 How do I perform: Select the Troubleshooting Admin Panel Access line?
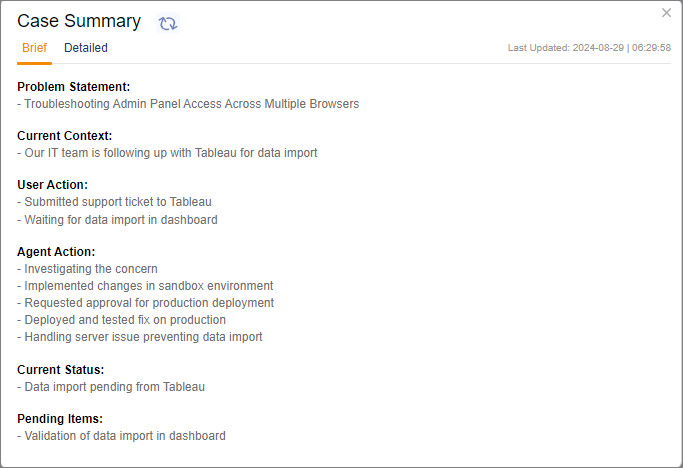pos(188,104)
